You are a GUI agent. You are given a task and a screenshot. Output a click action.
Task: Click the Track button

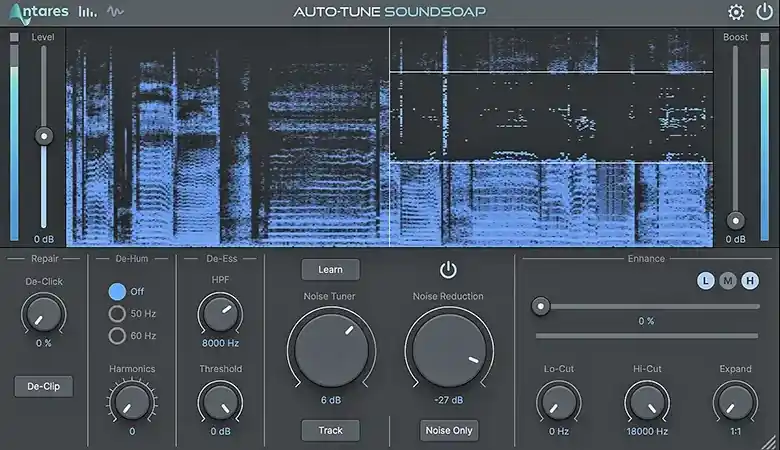click(330, 431)
